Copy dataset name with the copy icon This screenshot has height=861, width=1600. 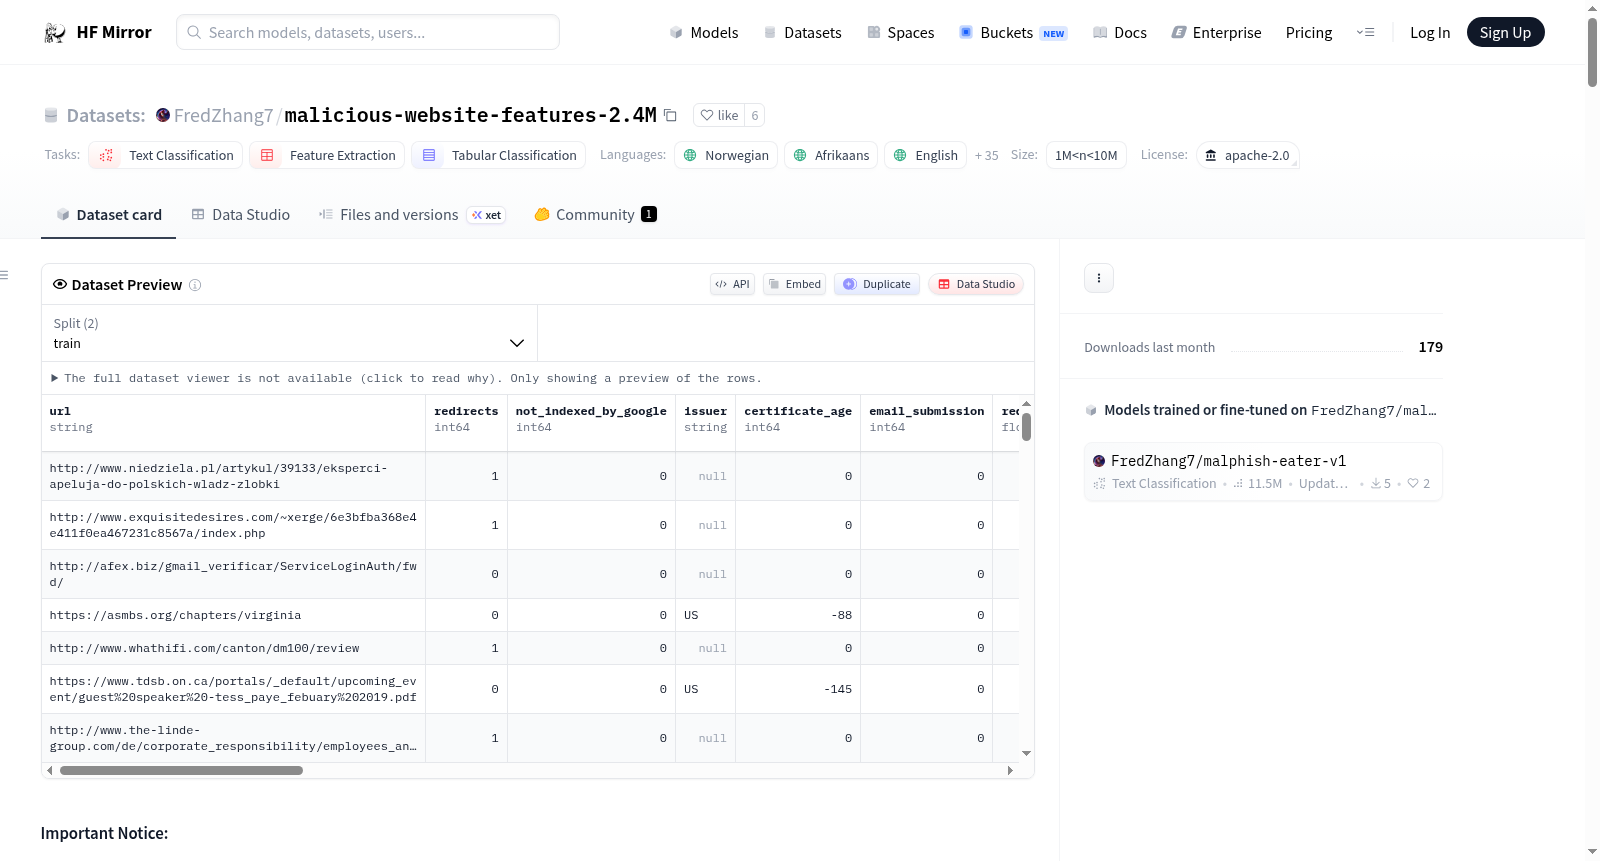tap(670, 115)
